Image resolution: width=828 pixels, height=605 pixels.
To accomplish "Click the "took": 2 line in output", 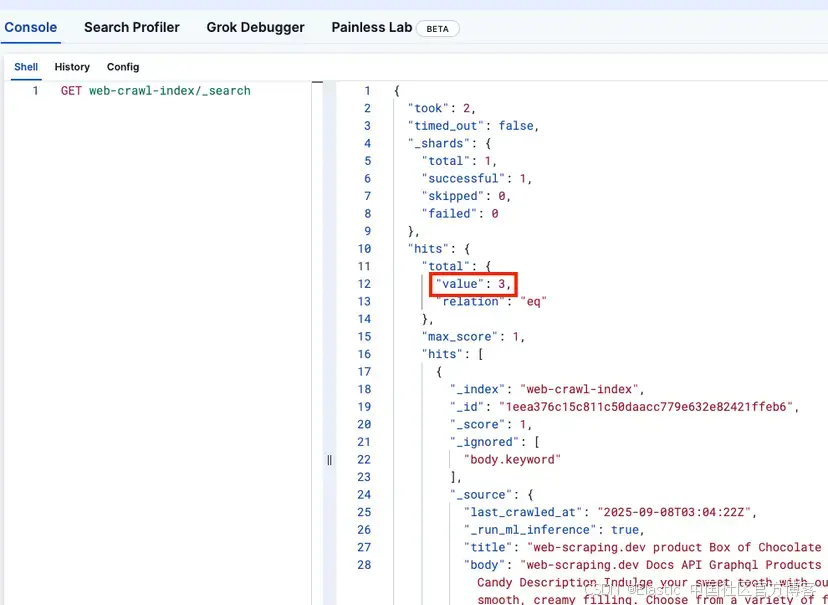I will [441, 108].
